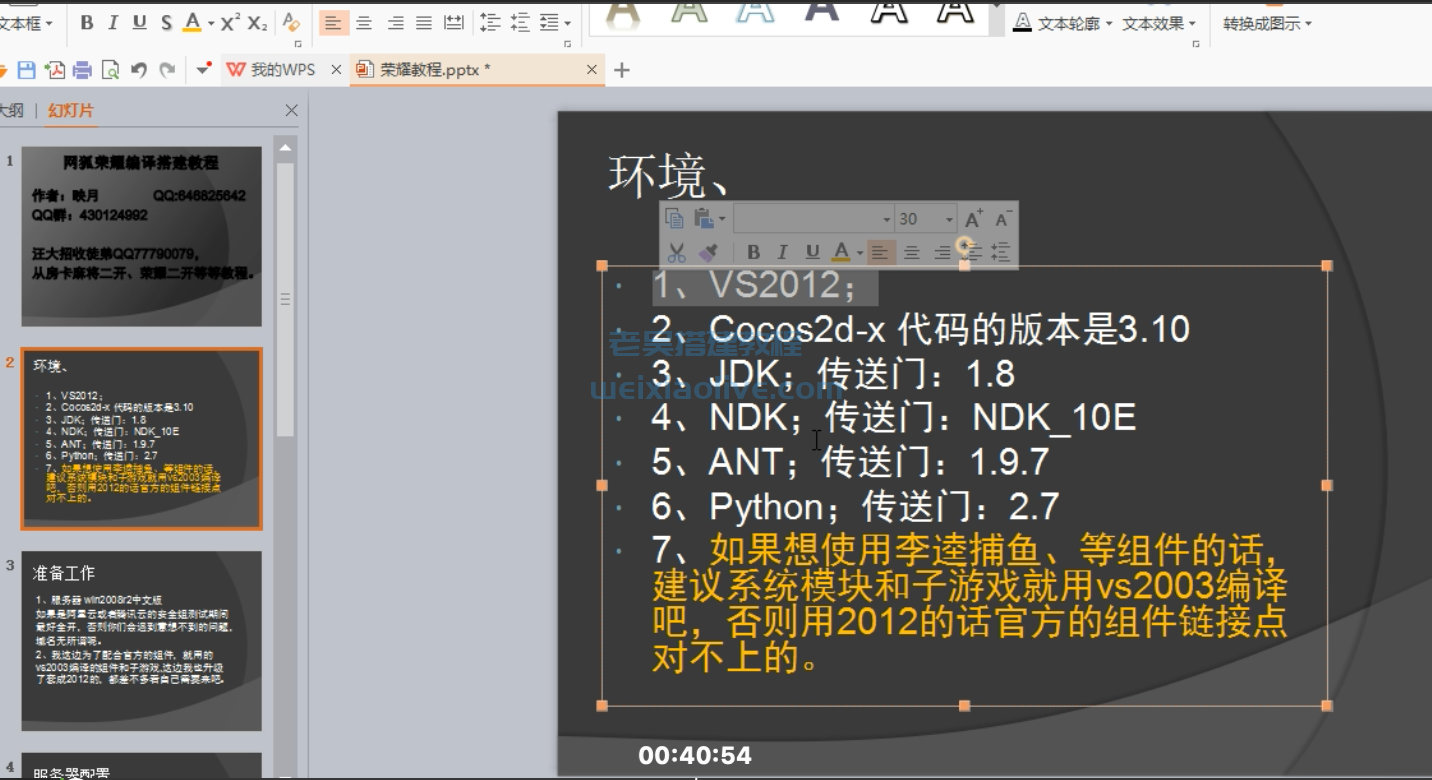Save the presentation

pyautogui.click(x=27, y=69)
